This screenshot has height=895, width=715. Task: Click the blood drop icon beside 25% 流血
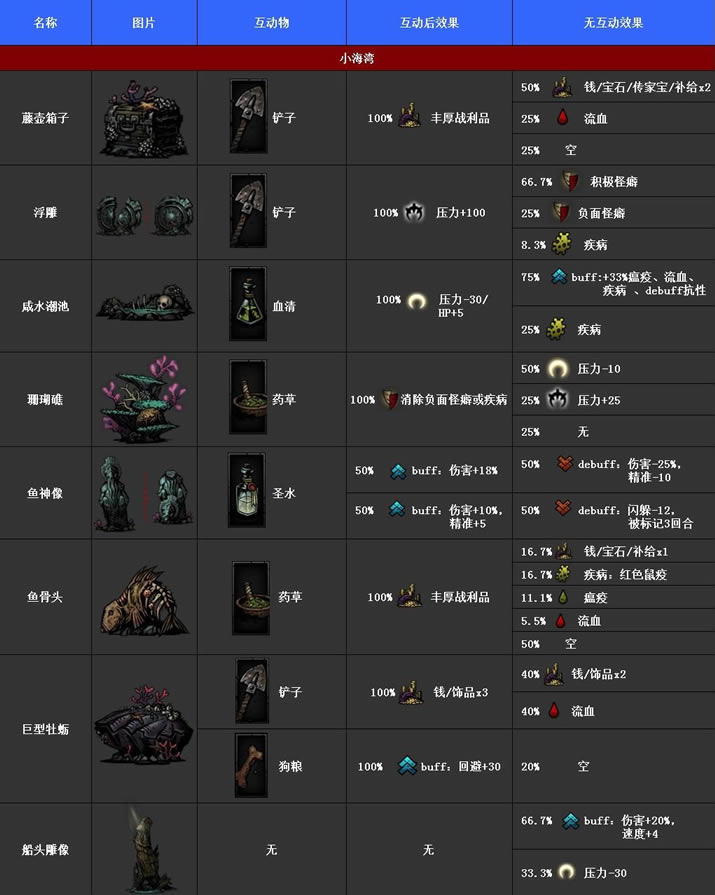click(563, 118)
